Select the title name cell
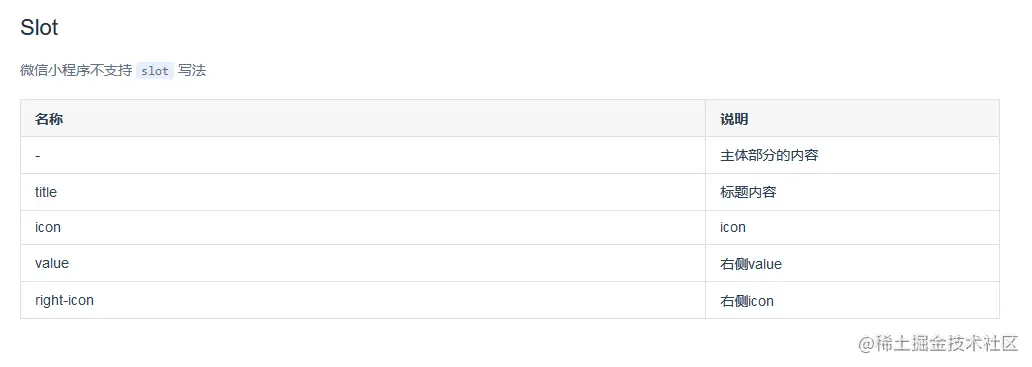The image size is (1032, 367). (x=363, y=192)
